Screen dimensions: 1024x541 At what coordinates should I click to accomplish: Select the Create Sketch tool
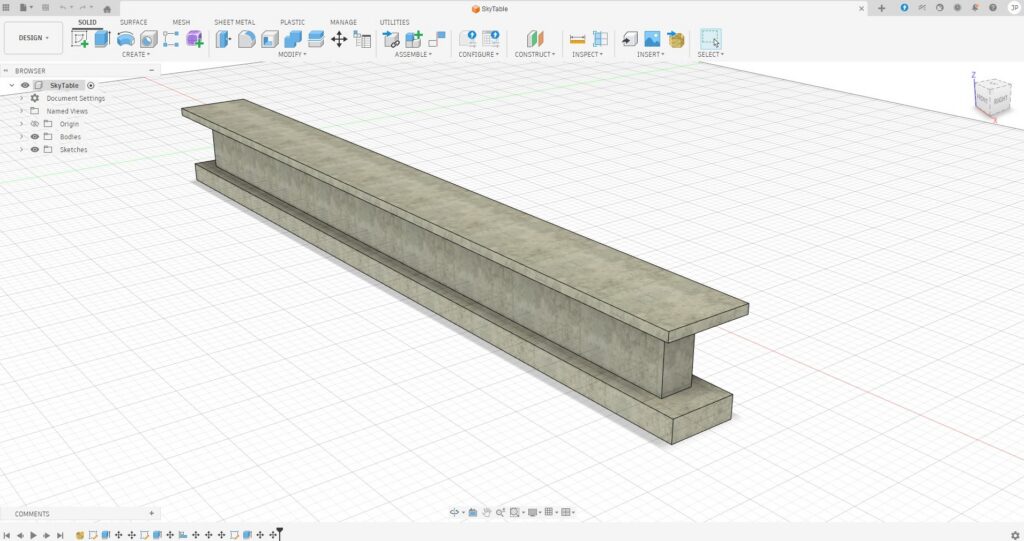tap(80, 39)
